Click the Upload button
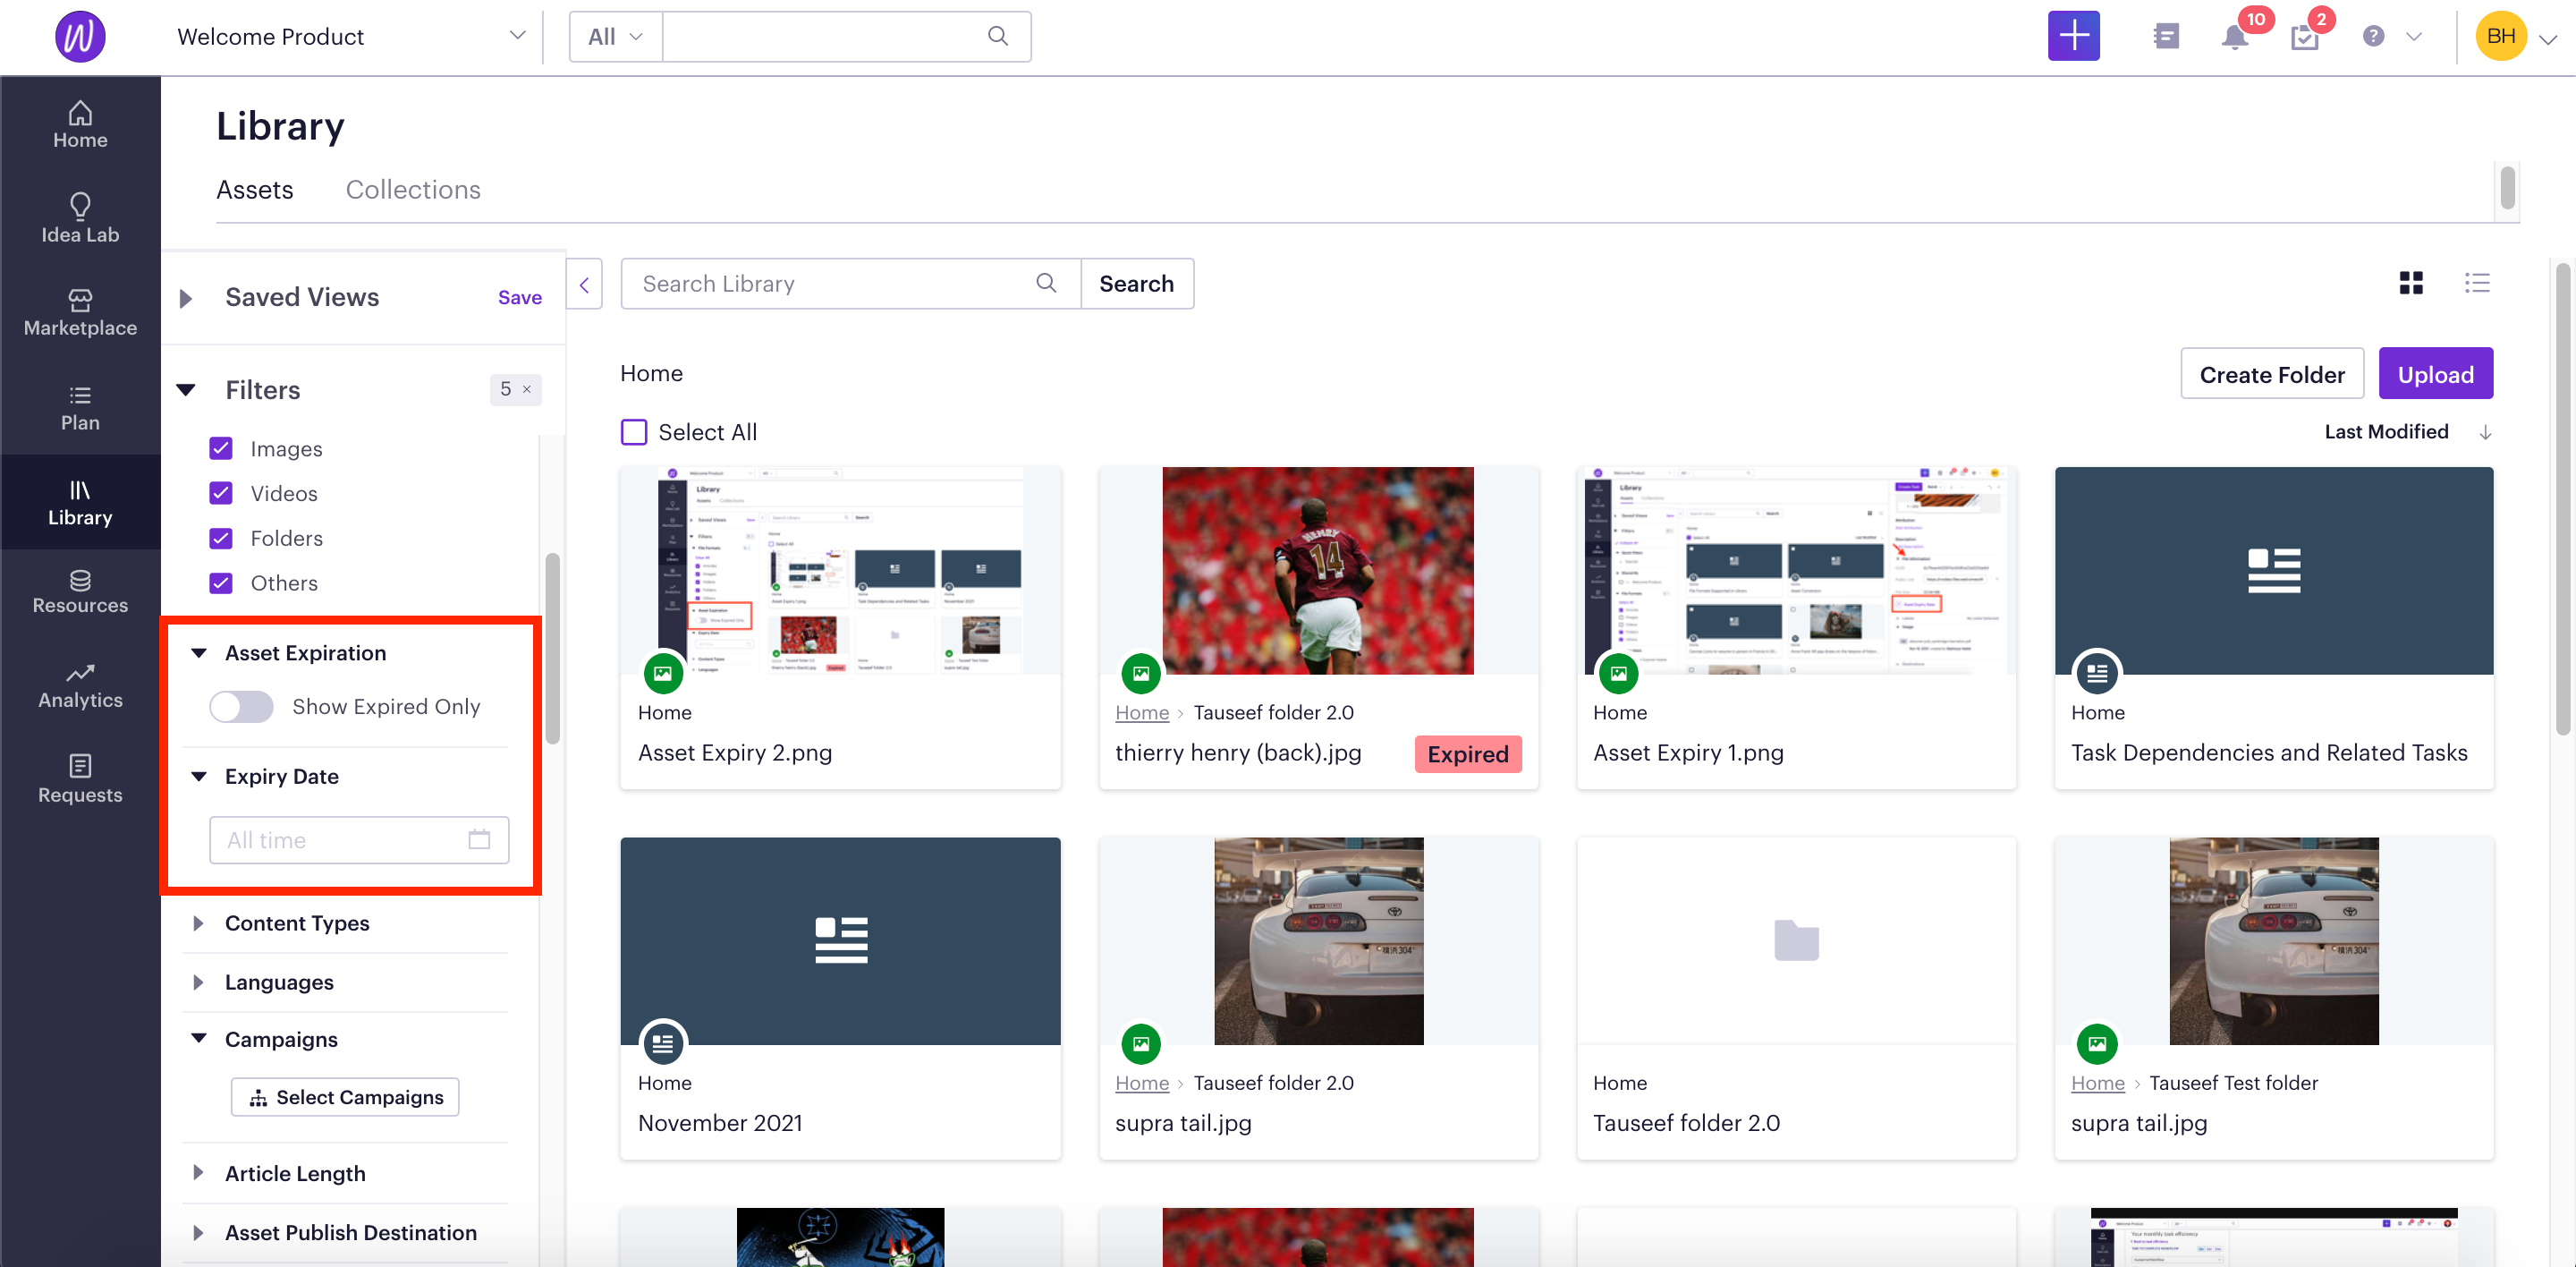 [x=2434, y=374]
